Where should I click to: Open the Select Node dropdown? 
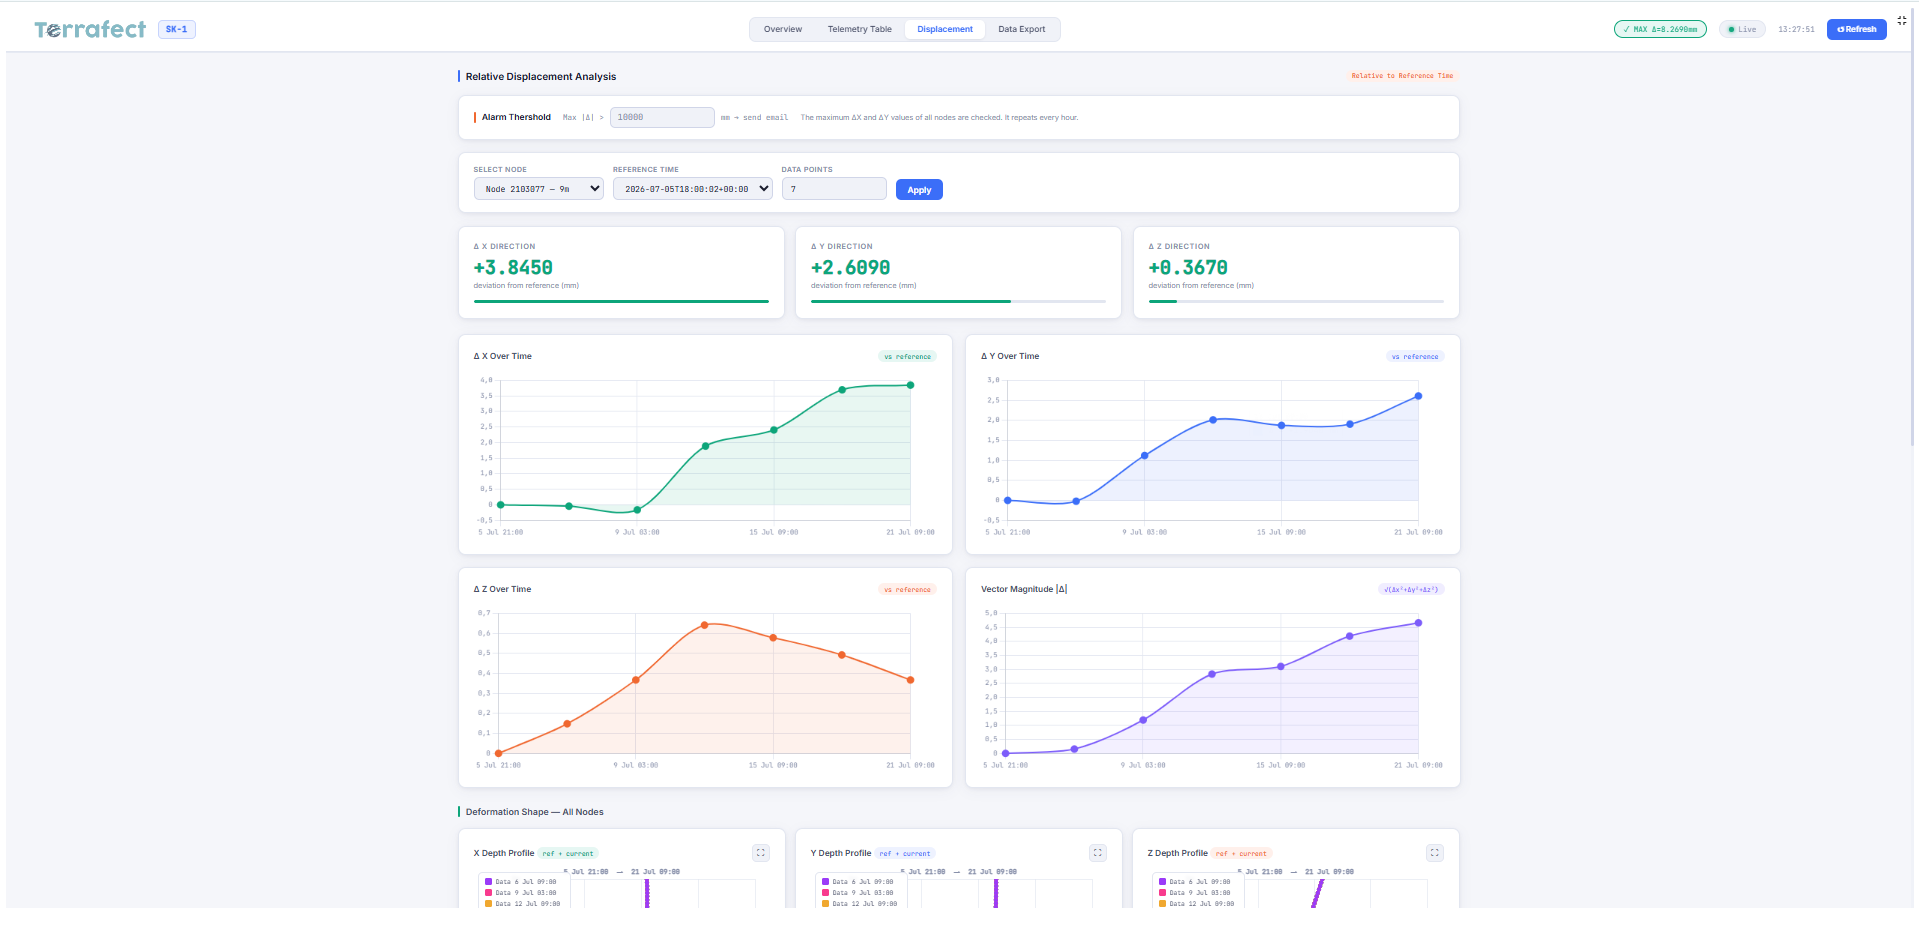coord(538,189)
